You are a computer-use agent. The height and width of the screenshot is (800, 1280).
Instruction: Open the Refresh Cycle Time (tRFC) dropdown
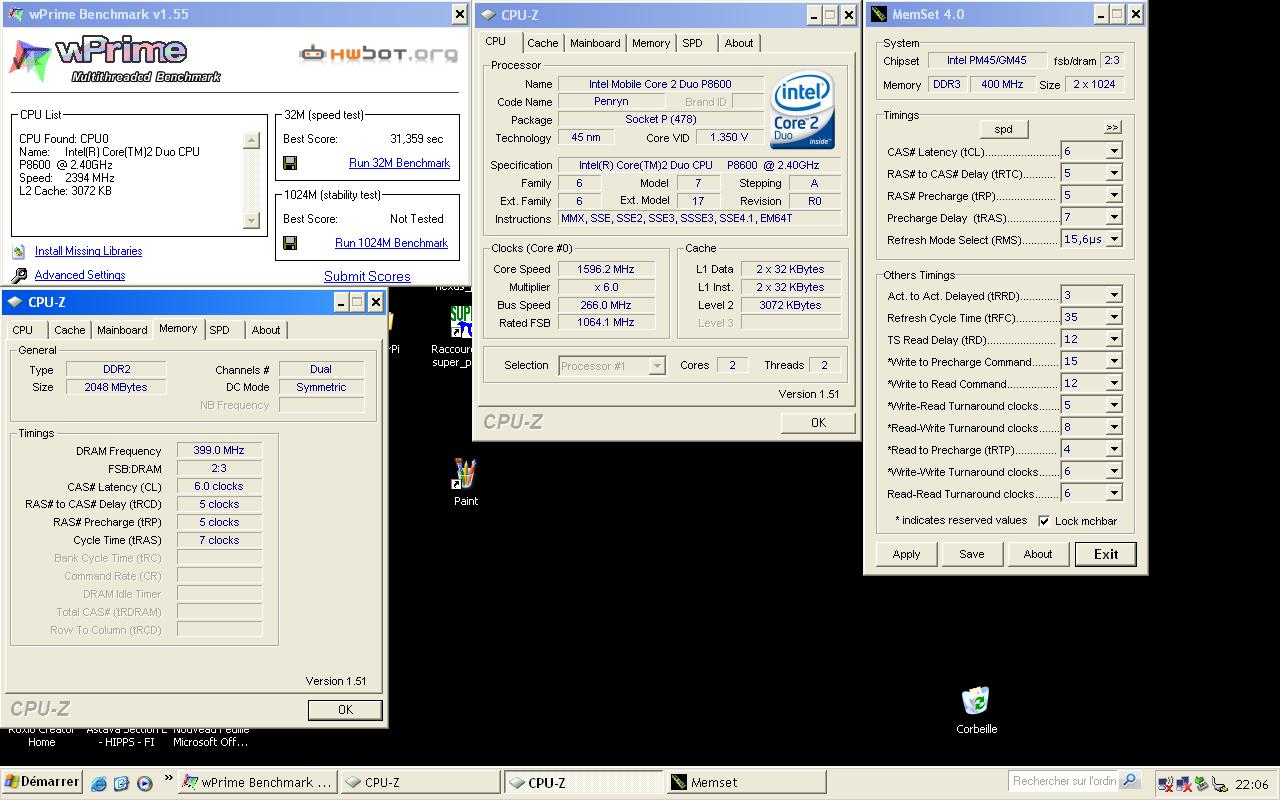1113,317
